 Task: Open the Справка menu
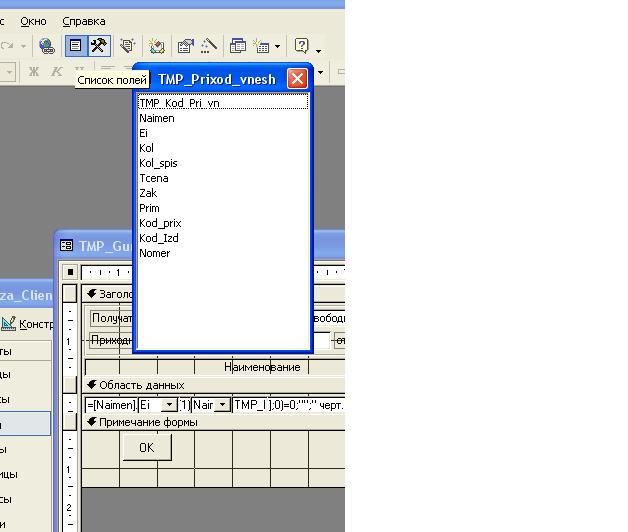tap(84, 21)
